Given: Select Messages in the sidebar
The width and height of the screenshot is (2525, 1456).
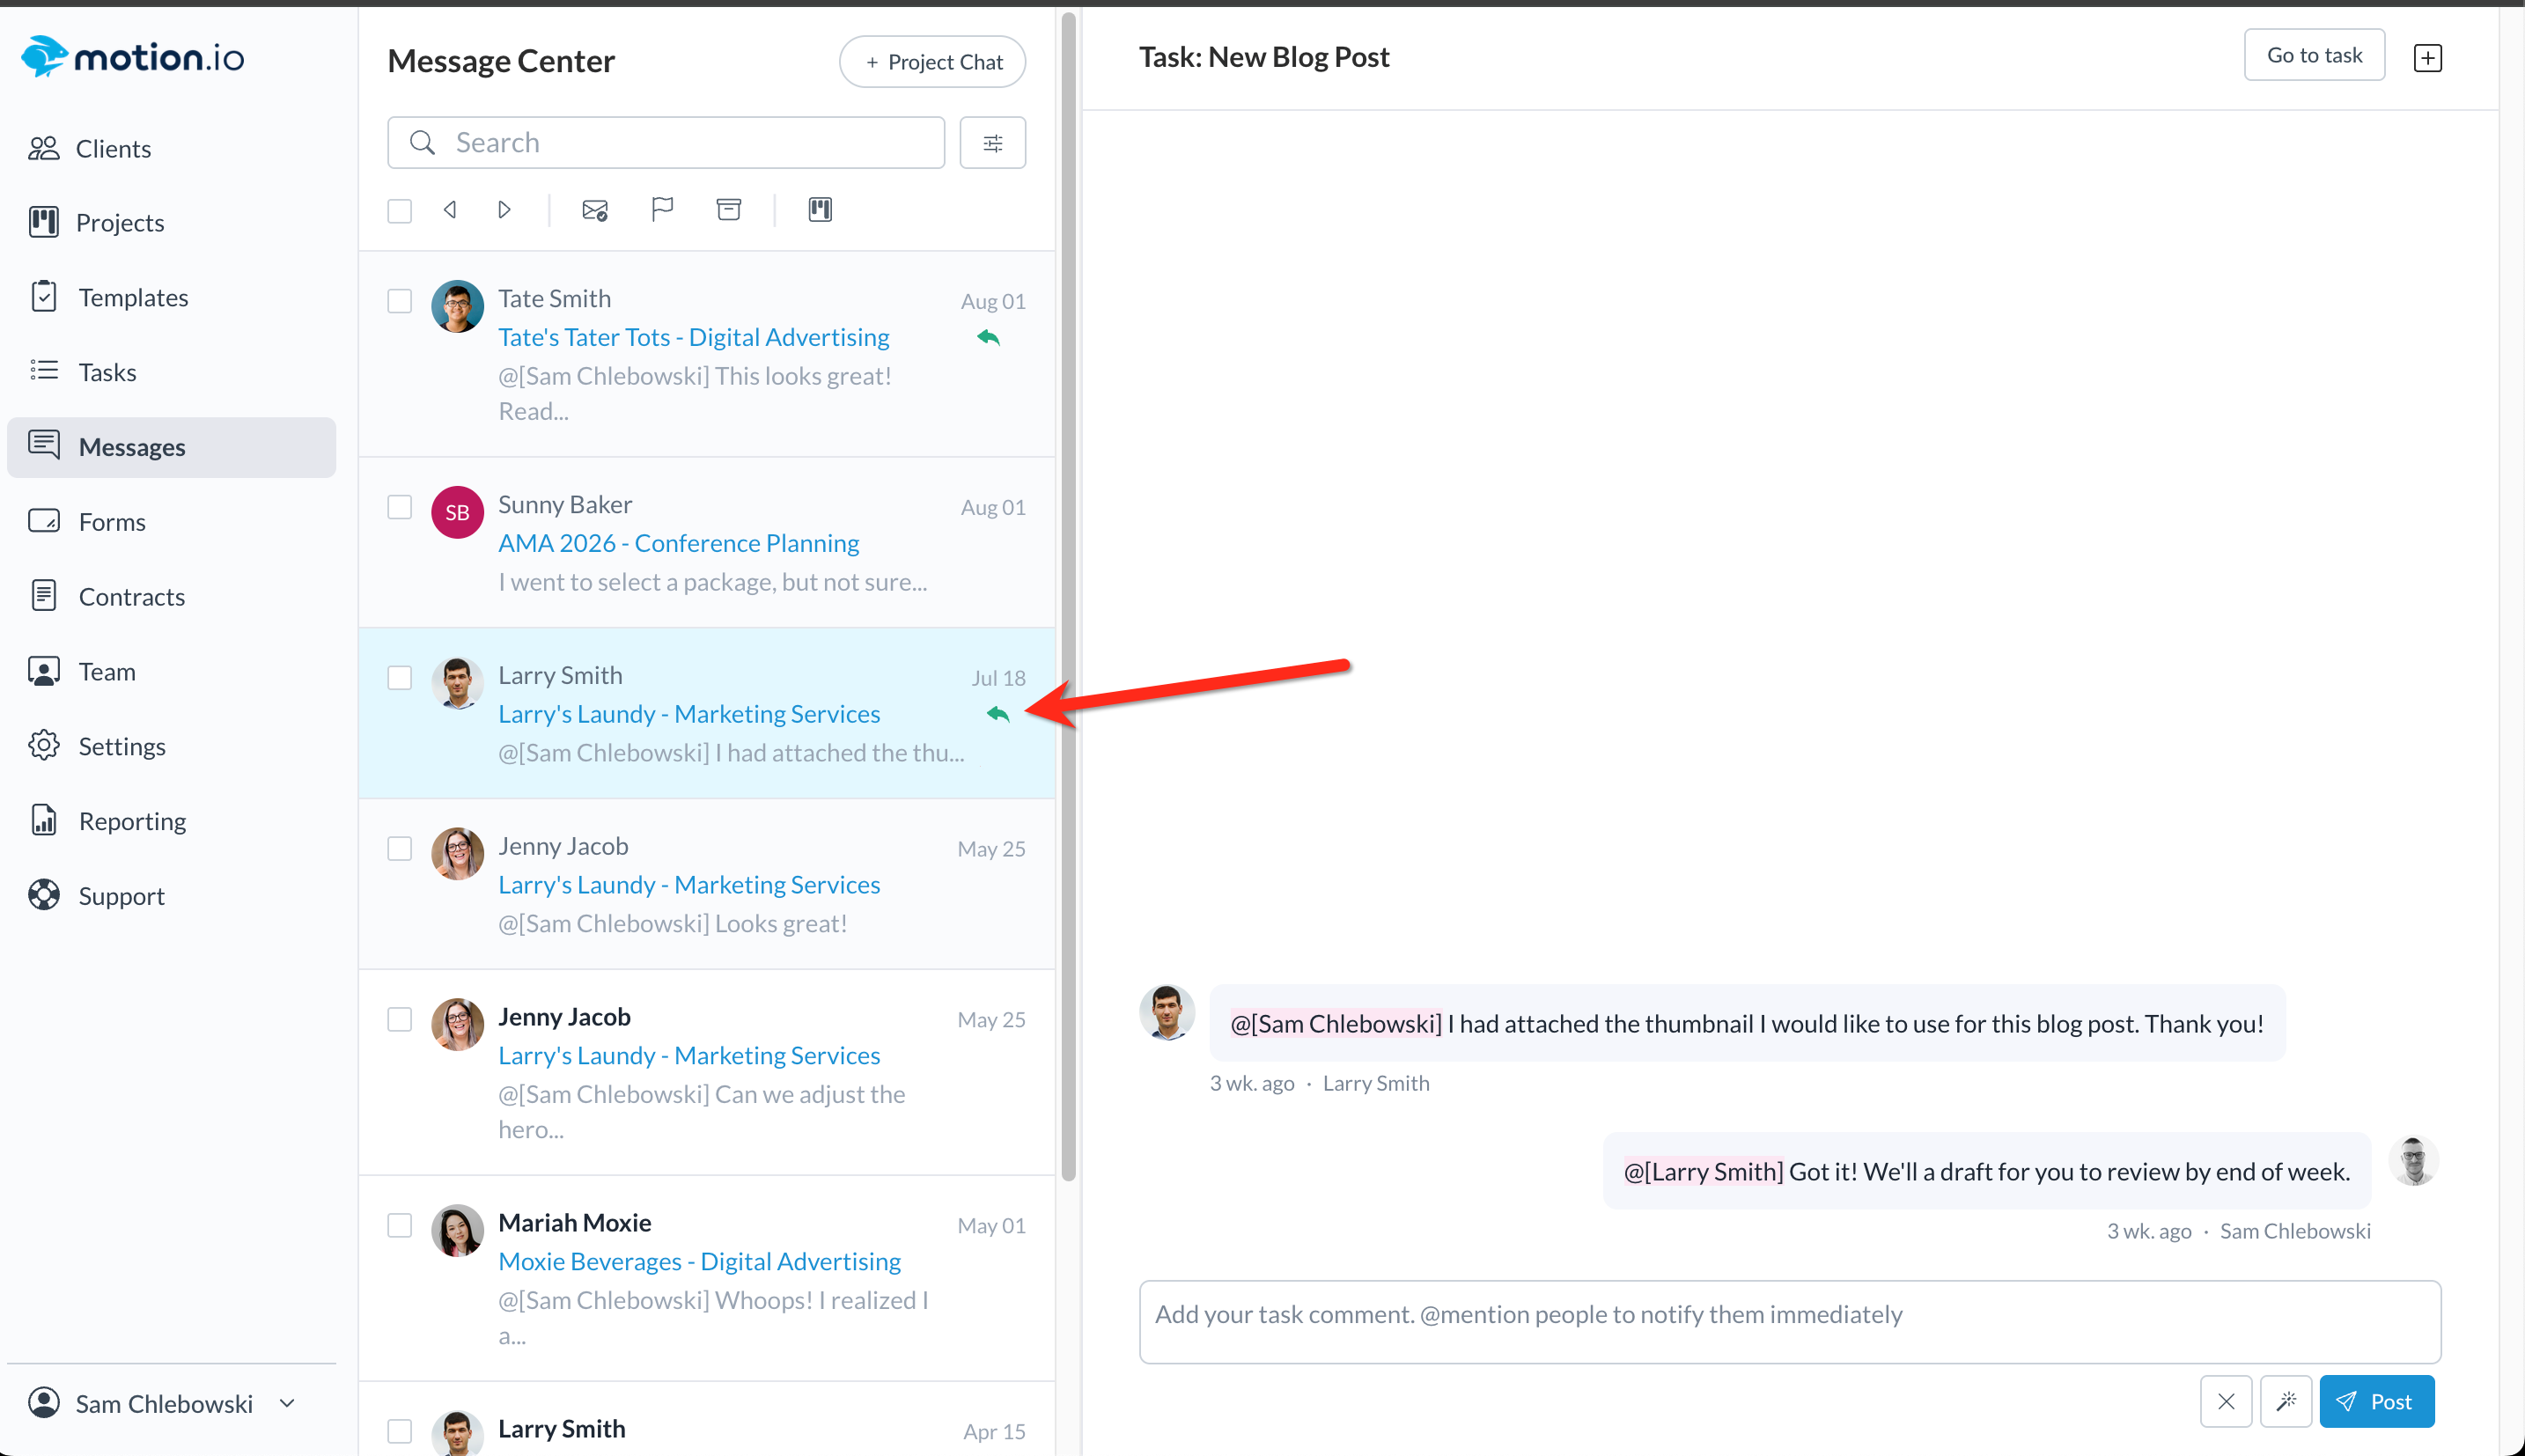Looking at the screenshot, I should 171,447.
